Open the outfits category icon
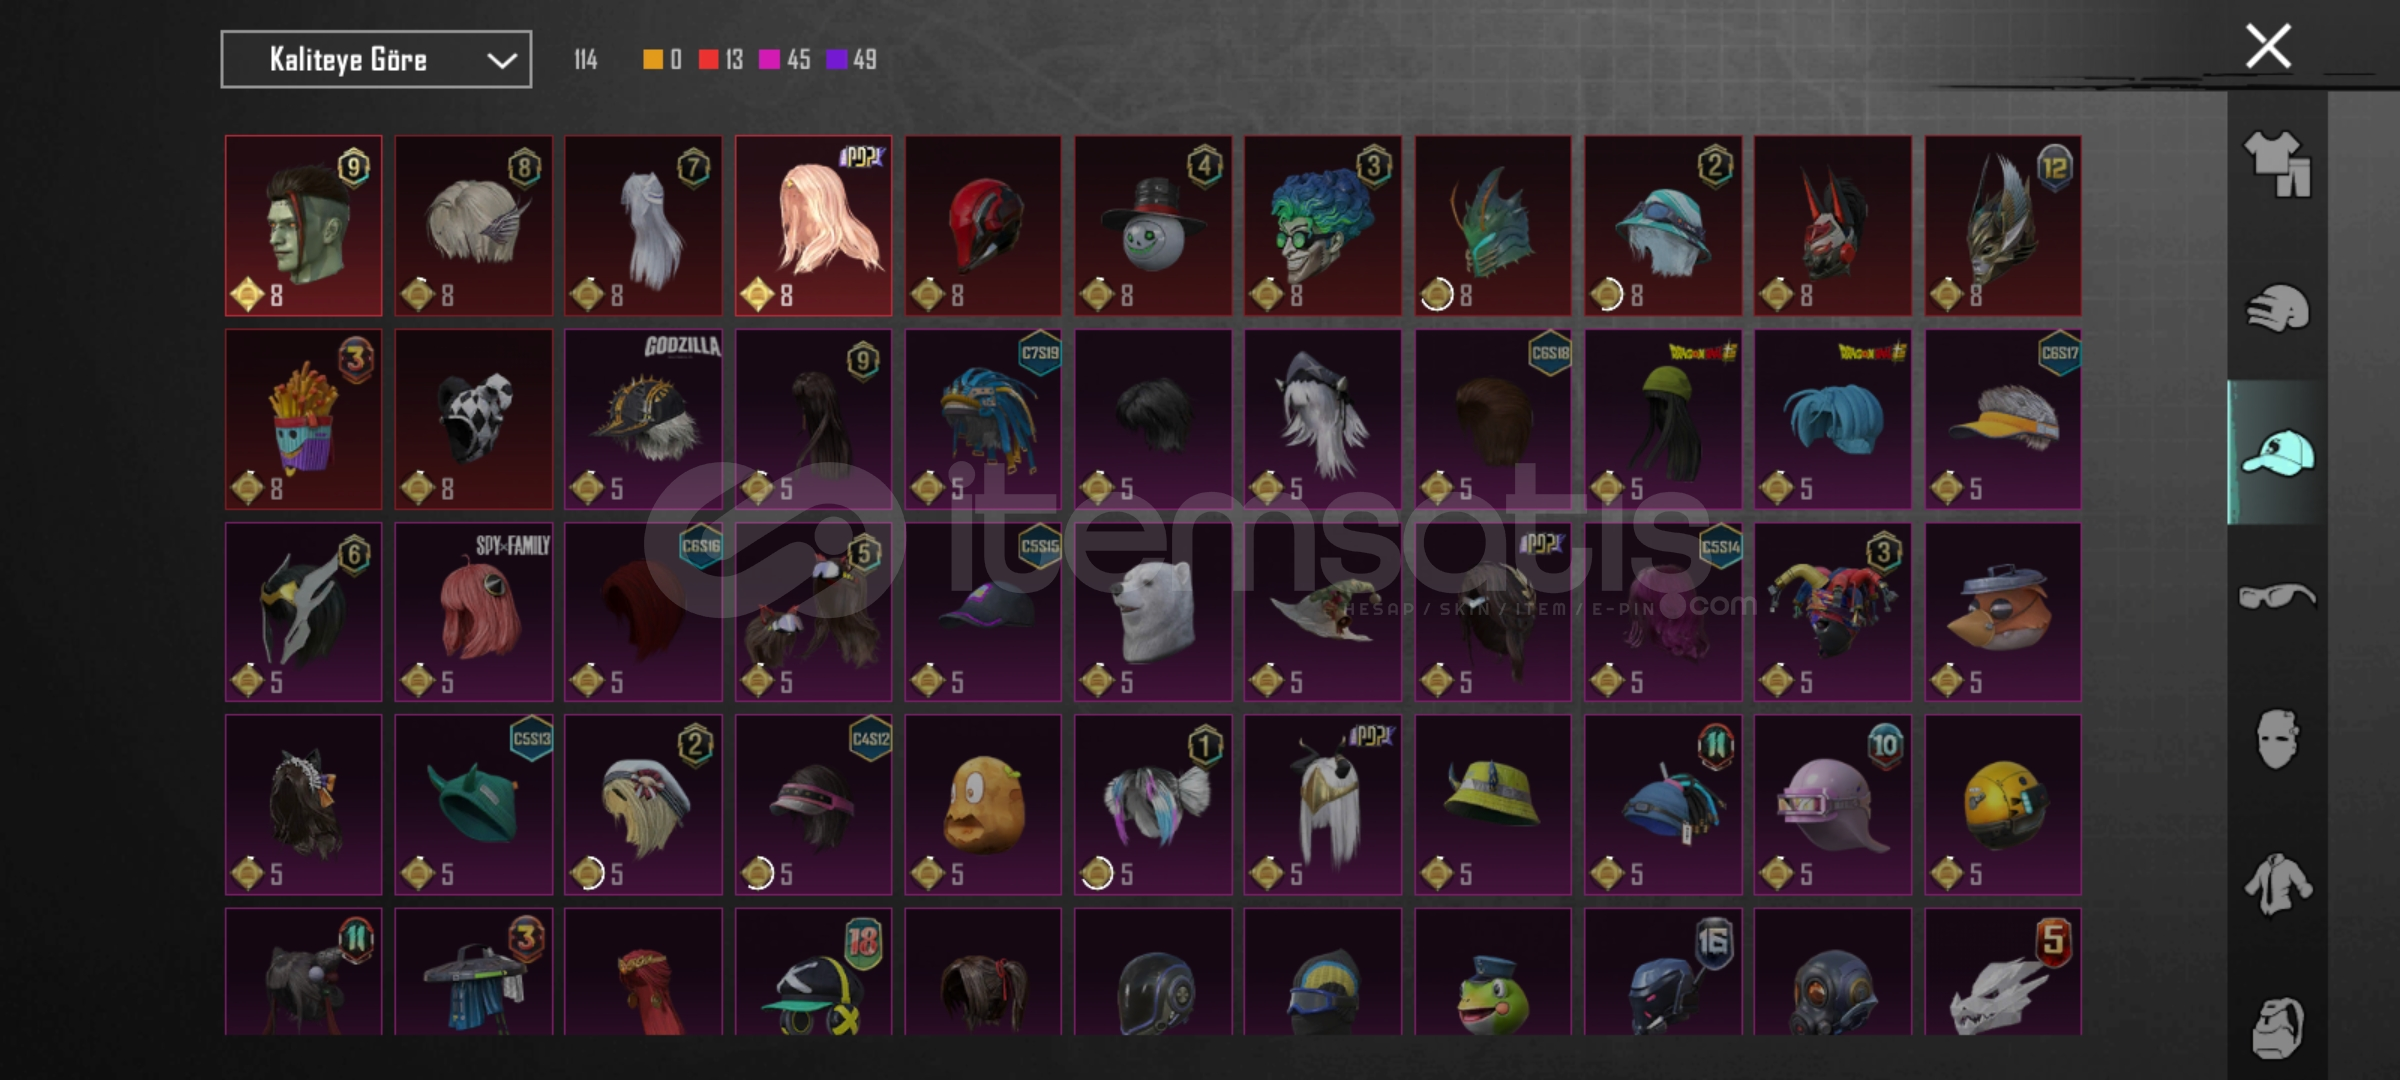 tap(2277, 163)
